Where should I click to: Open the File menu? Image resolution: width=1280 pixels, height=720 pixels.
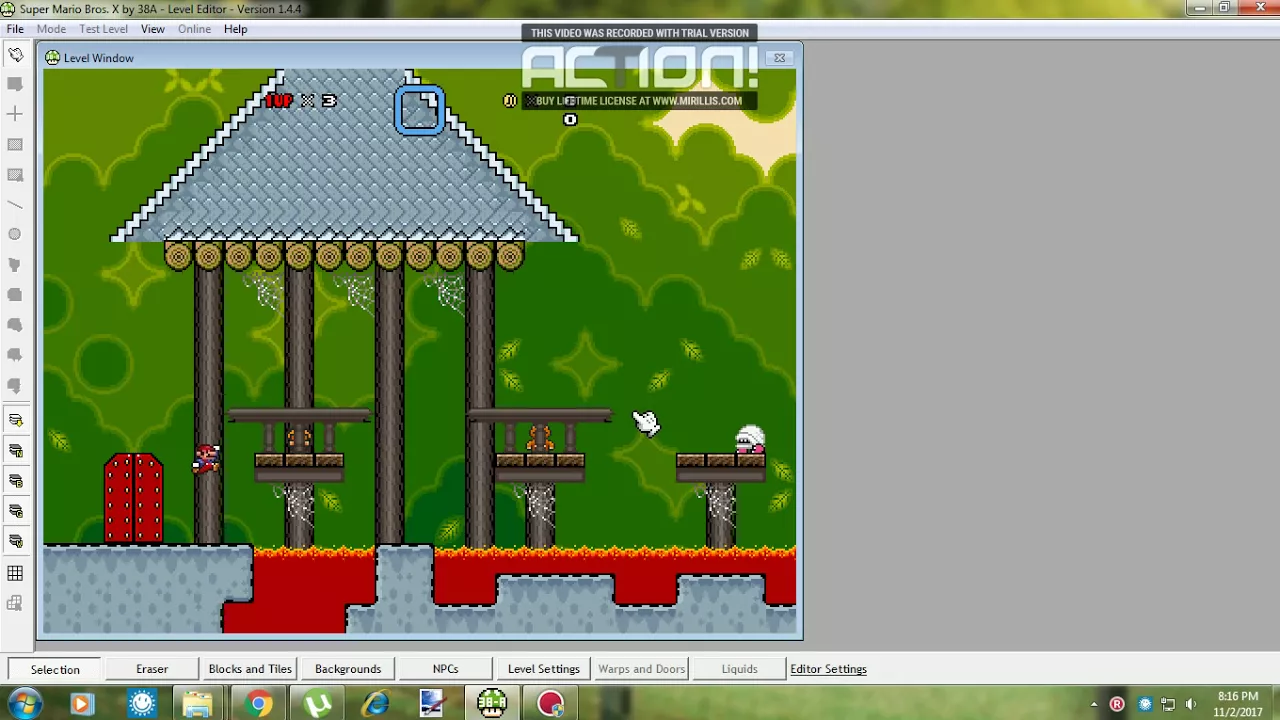15,29
